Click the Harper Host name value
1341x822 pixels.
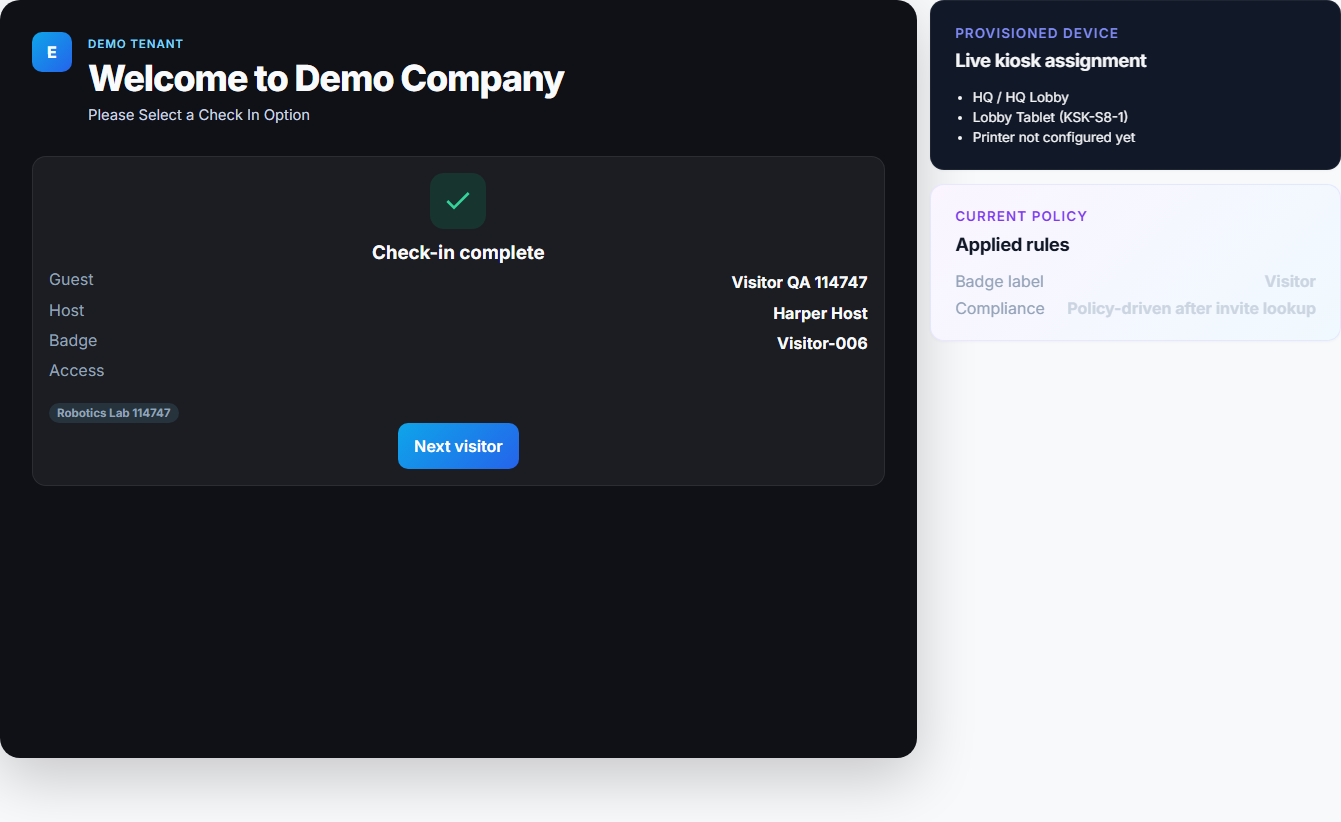(x=820, y=314)
